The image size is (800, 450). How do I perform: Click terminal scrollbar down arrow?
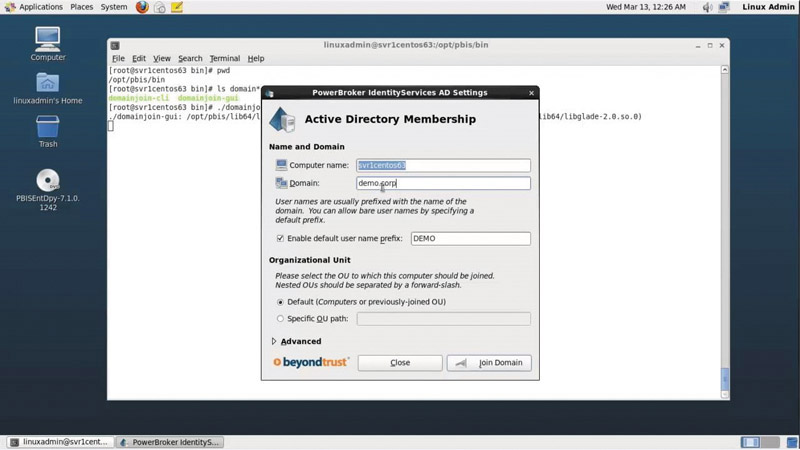click(x=724, y=394)
